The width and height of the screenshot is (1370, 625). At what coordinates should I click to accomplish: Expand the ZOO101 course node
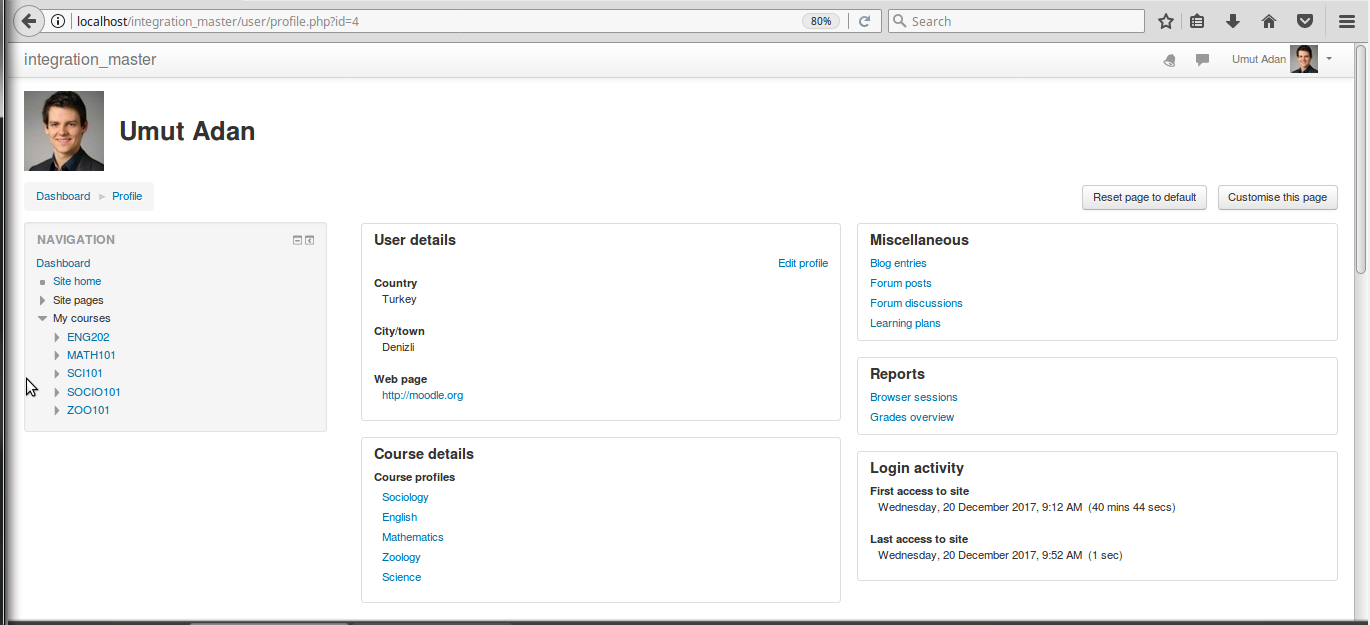[x=58, y=410]
